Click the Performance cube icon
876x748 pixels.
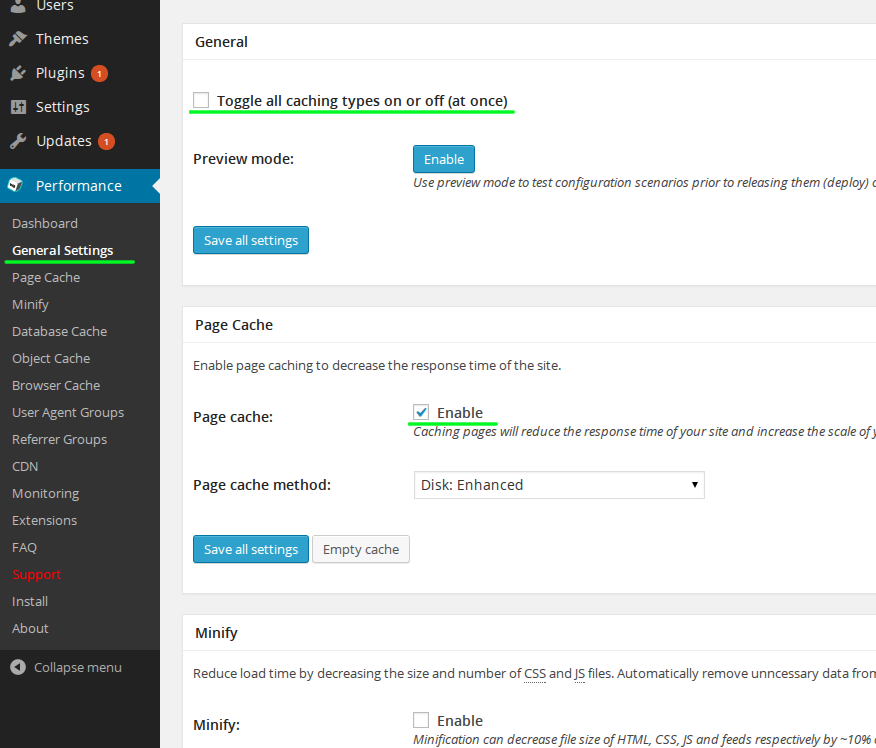[16, 185]
